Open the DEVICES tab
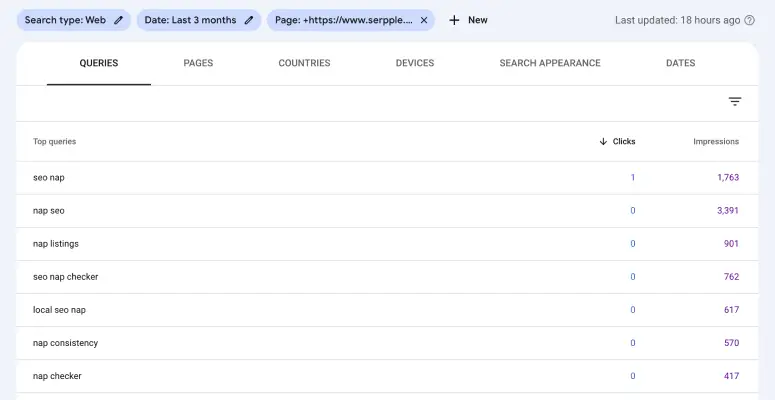Screen dimensions: 775x400 coord(415,63)
